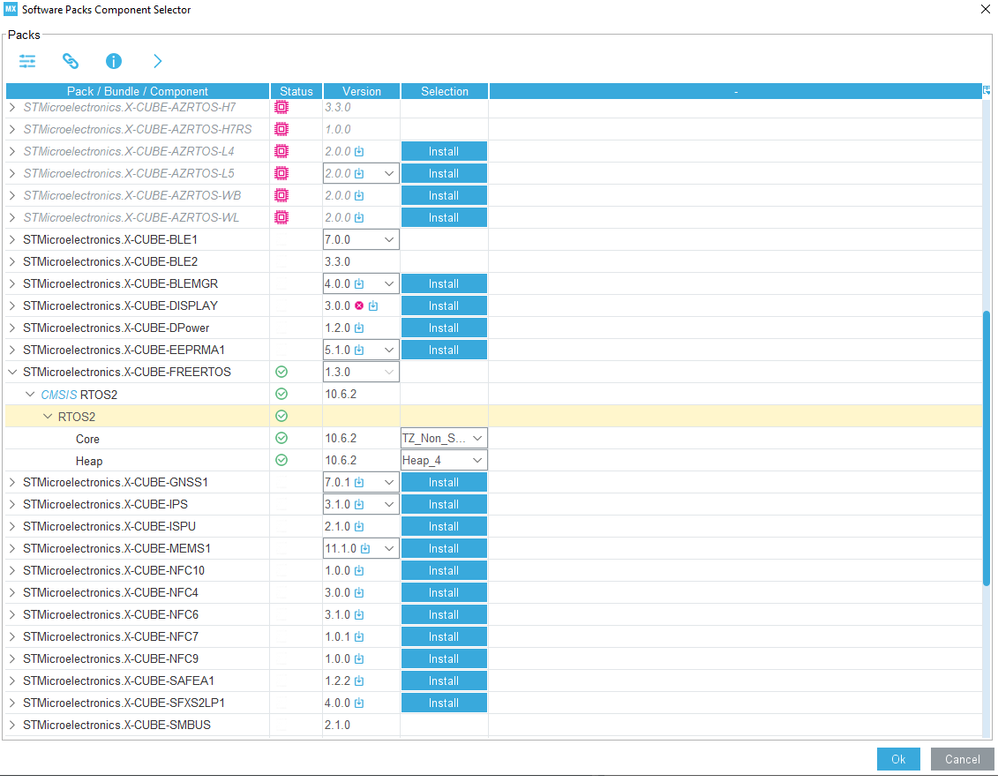The height and width of the screenshot is (776, 998).
Task: Click the chain link dependencies icon
Action: [x=70, y=61]
